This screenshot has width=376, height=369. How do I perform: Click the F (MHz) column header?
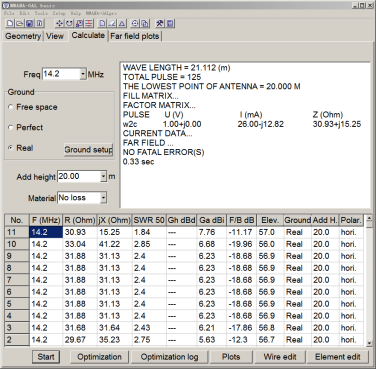46,220
